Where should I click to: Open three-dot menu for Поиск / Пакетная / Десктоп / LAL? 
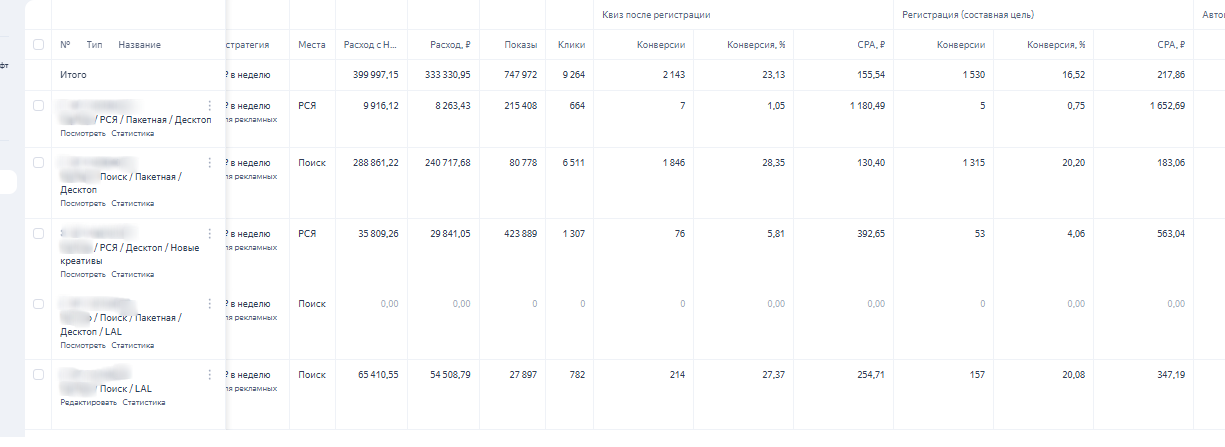click(x=209, y=304)
